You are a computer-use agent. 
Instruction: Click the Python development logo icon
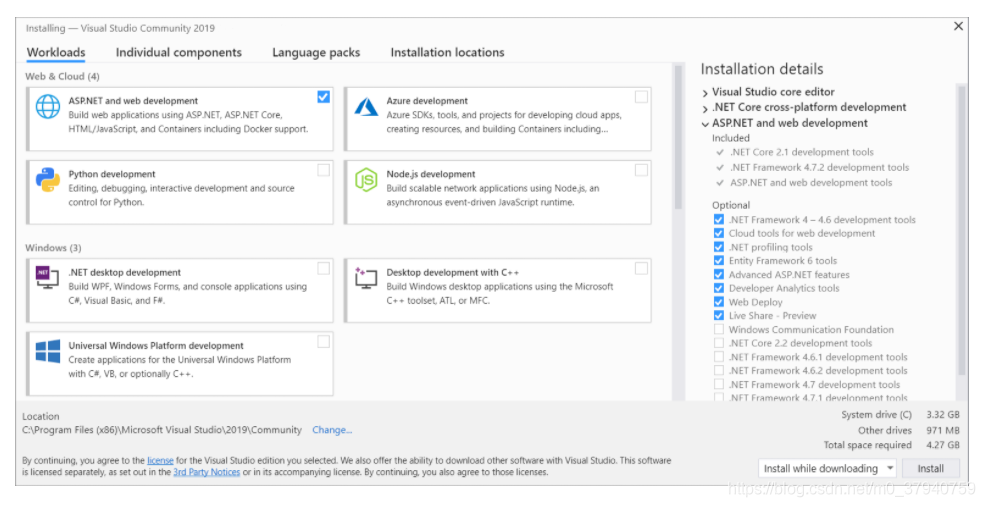tap(48, 180)
